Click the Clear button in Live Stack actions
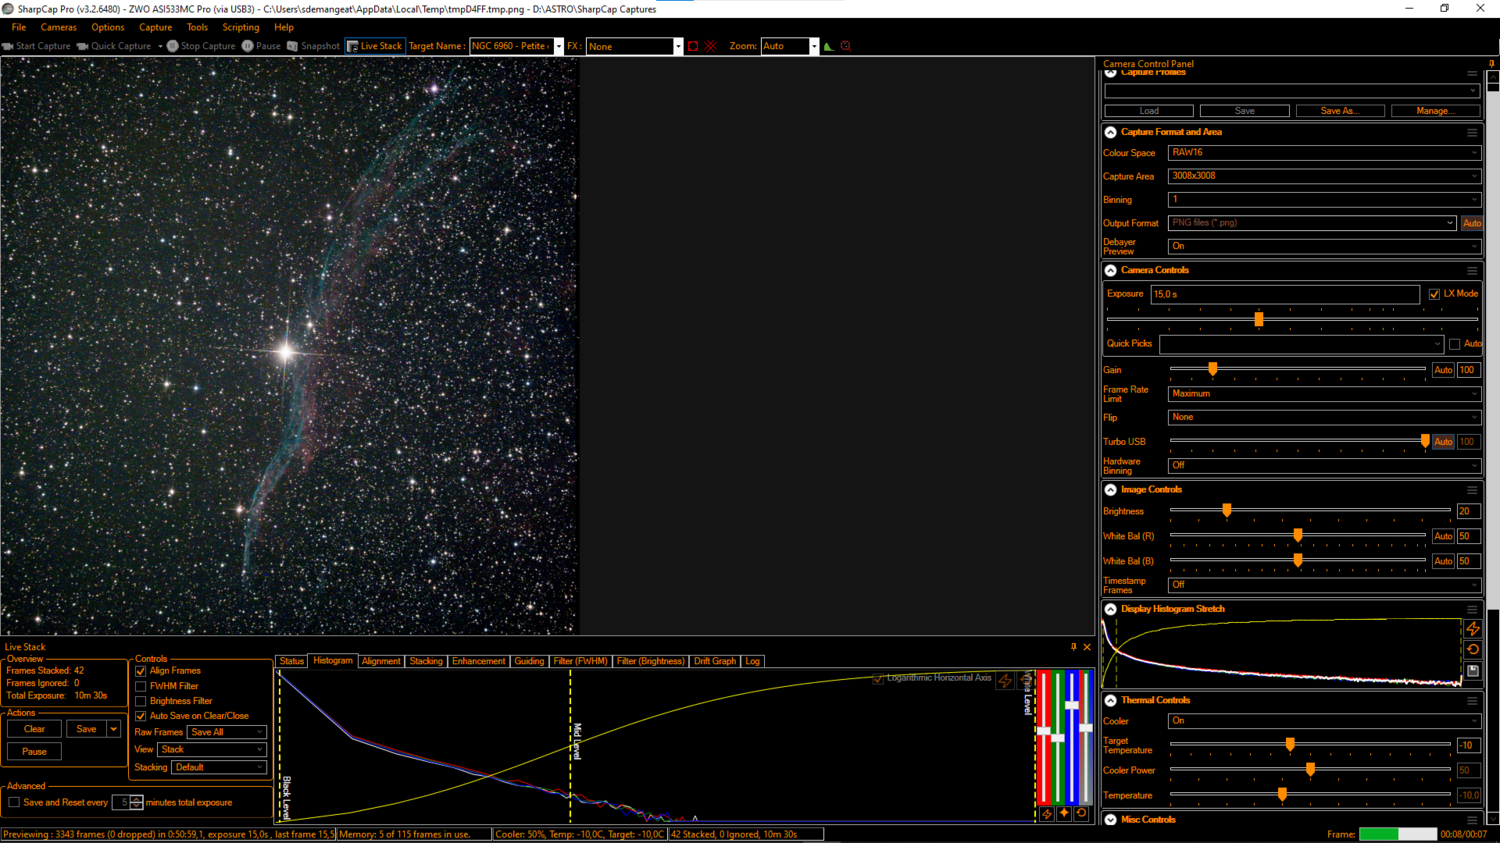 (x=34, y=729)
